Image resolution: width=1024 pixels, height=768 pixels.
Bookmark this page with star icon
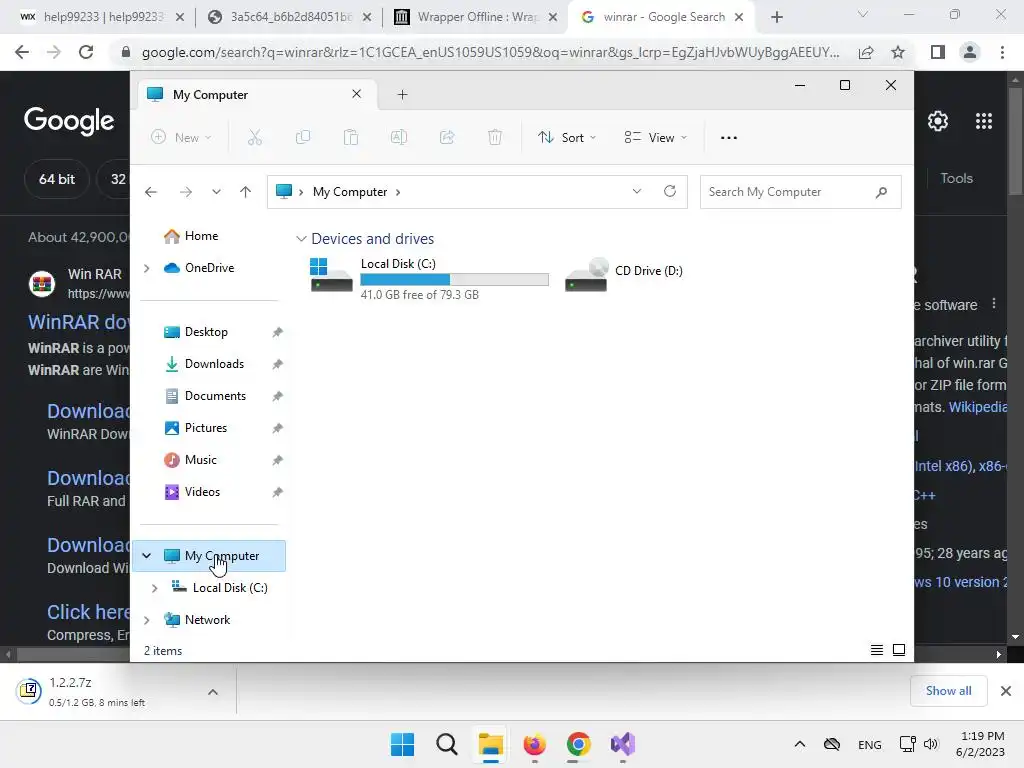898,52
